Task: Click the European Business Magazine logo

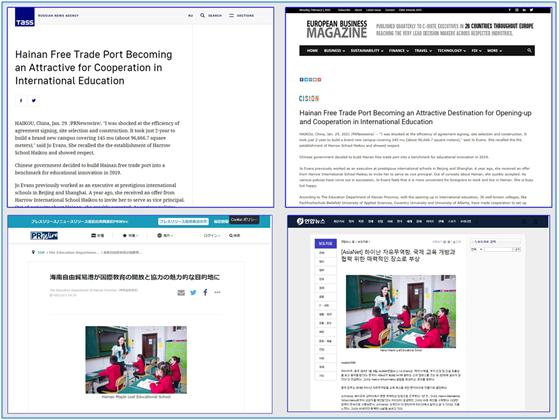Action: [337, 29]
